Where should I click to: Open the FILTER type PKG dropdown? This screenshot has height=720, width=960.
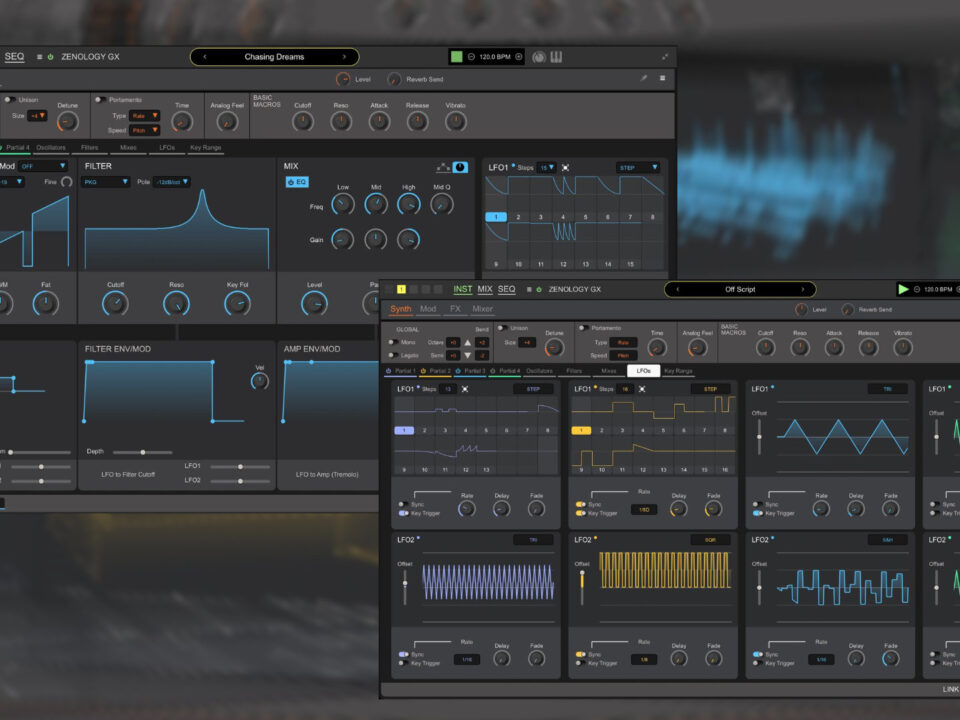(107, 182)
